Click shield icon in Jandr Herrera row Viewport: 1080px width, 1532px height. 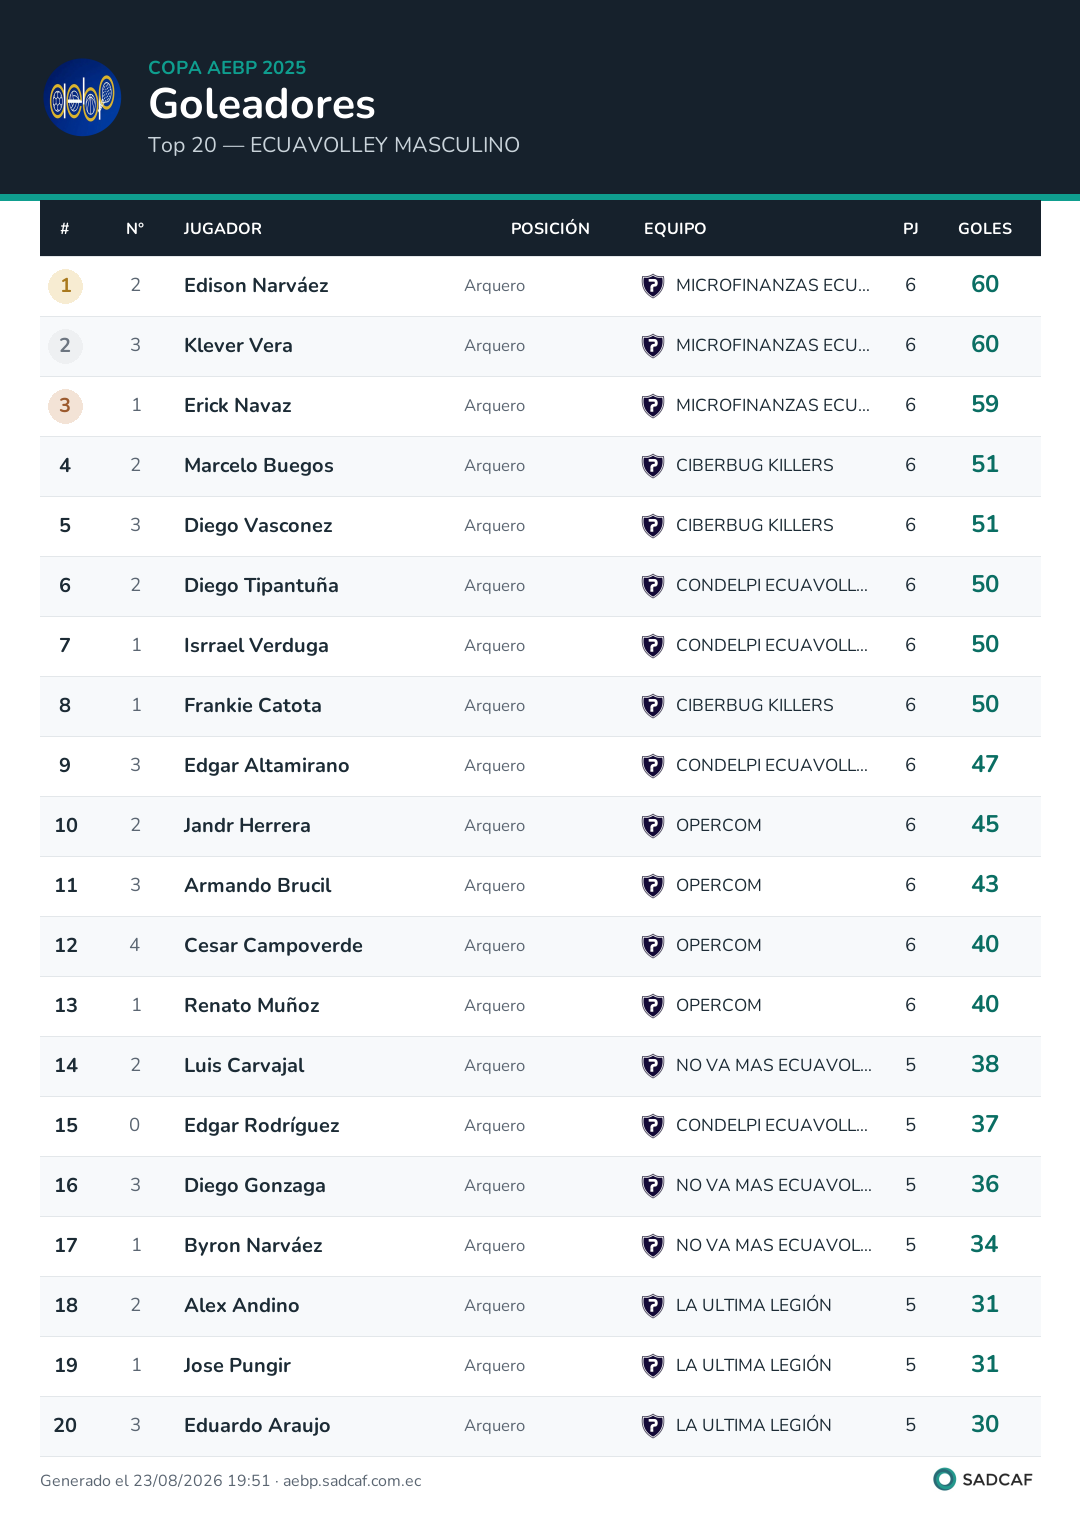pyautogui.click(x=653, y=826)
